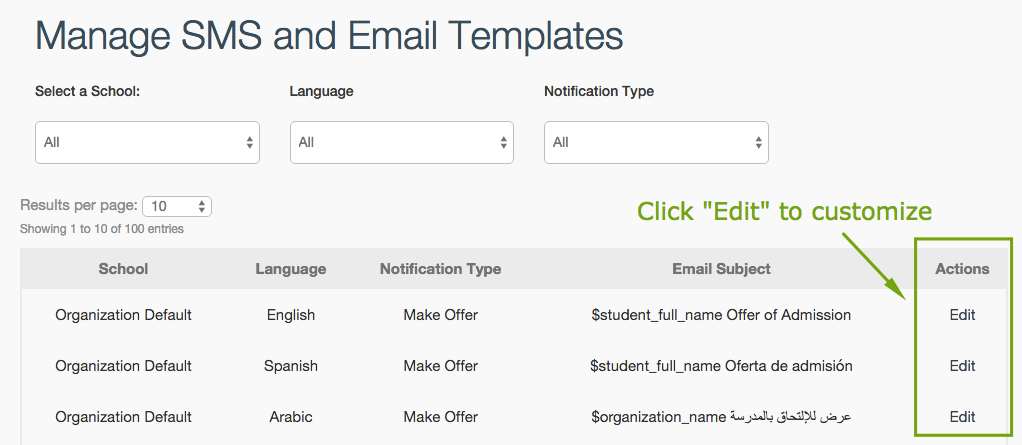Click the '$student_full_name Offer of Admission' subject
The image size is (1022, 445).
pos(722,315)
